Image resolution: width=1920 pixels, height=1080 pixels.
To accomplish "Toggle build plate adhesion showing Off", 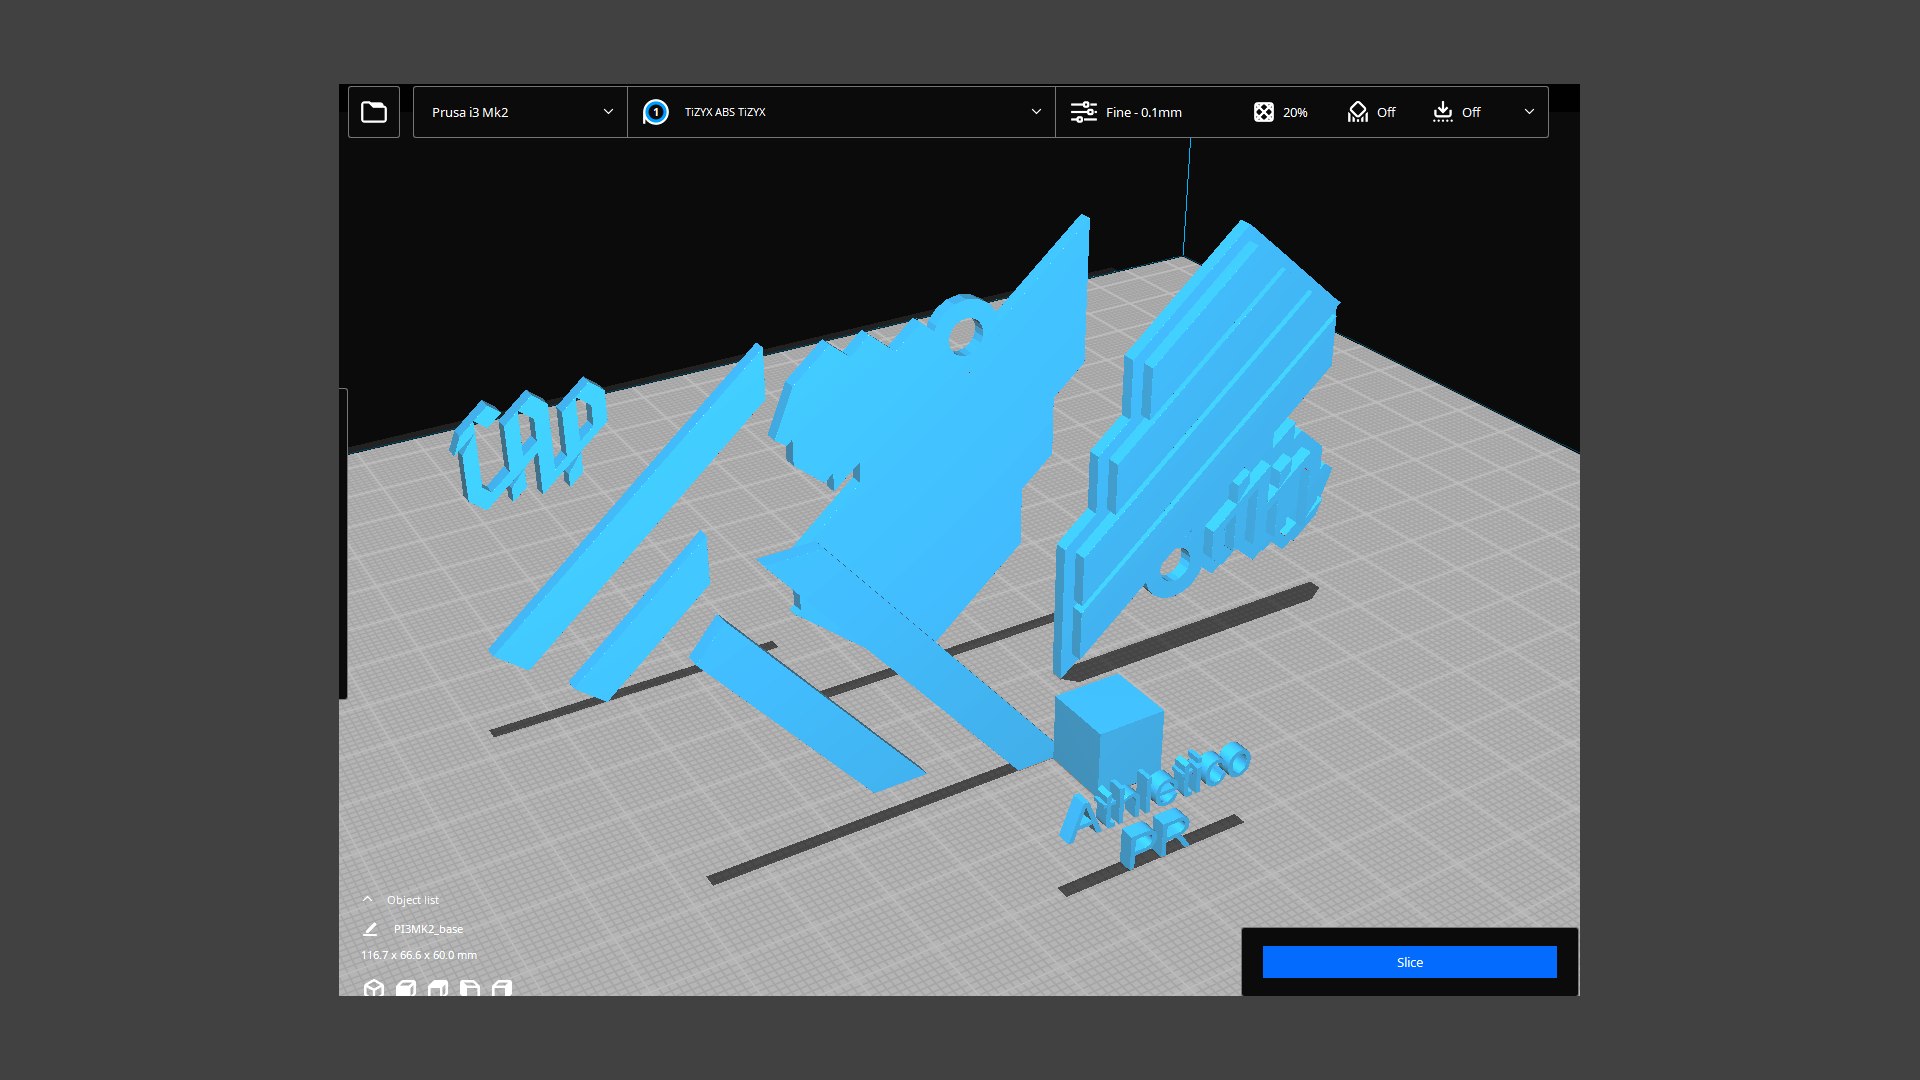I will [x=1456, y=112].
